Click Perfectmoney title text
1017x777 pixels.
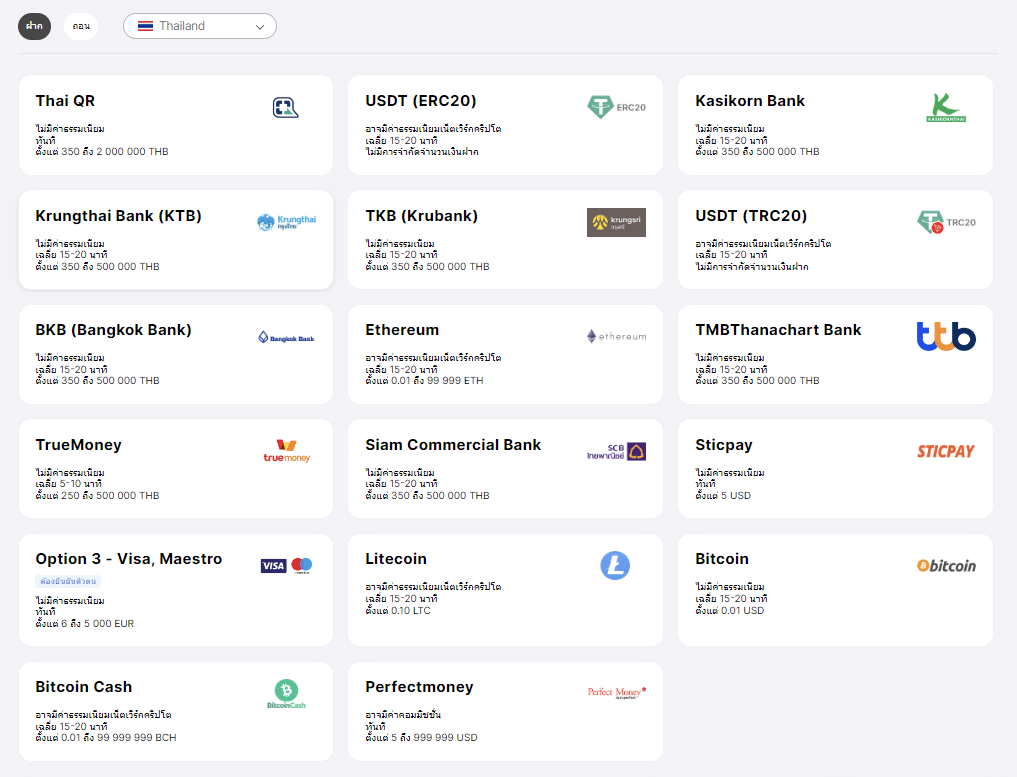click(419, 687)
